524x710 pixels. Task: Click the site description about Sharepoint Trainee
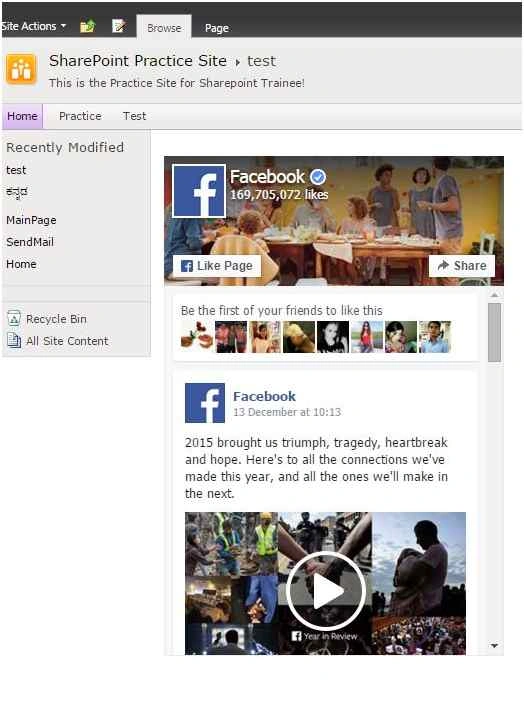pos(177,83)
